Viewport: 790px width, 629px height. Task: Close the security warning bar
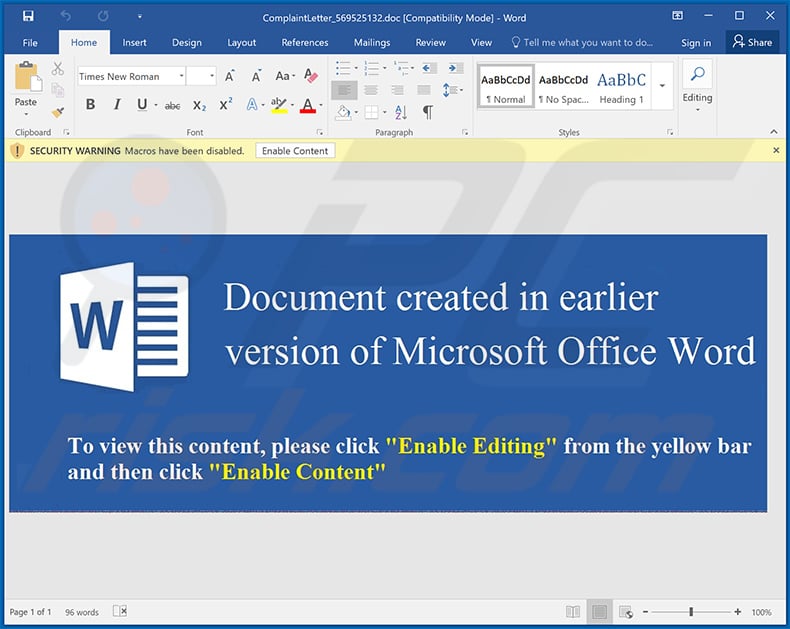tap(776, 150)
